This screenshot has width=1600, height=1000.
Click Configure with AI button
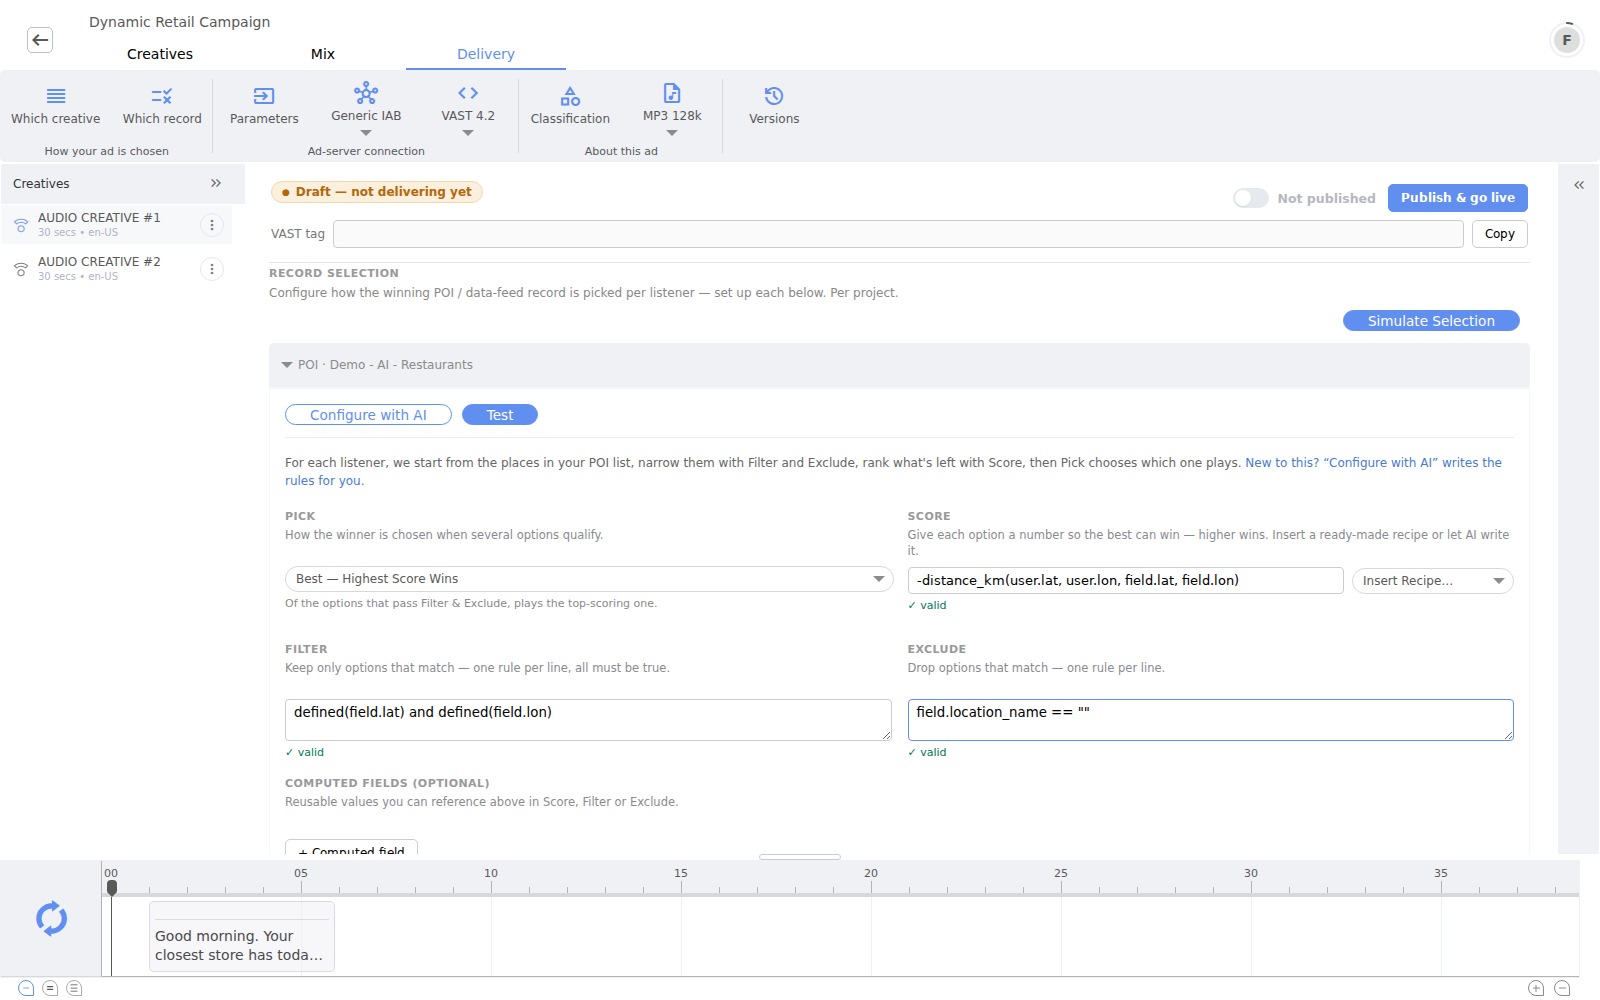tap(368, 415)
